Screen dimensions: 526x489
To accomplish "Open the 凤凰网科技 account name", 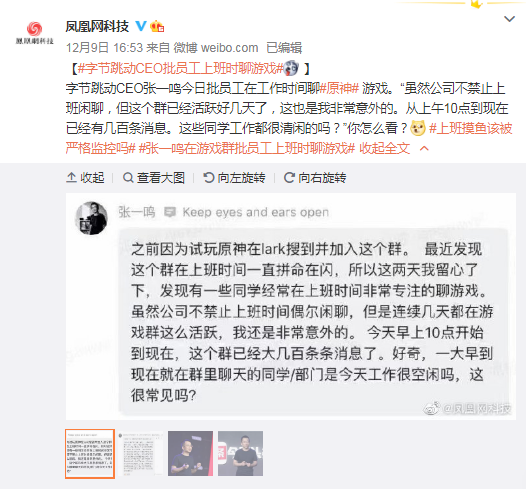I will [x=97, y=26].
